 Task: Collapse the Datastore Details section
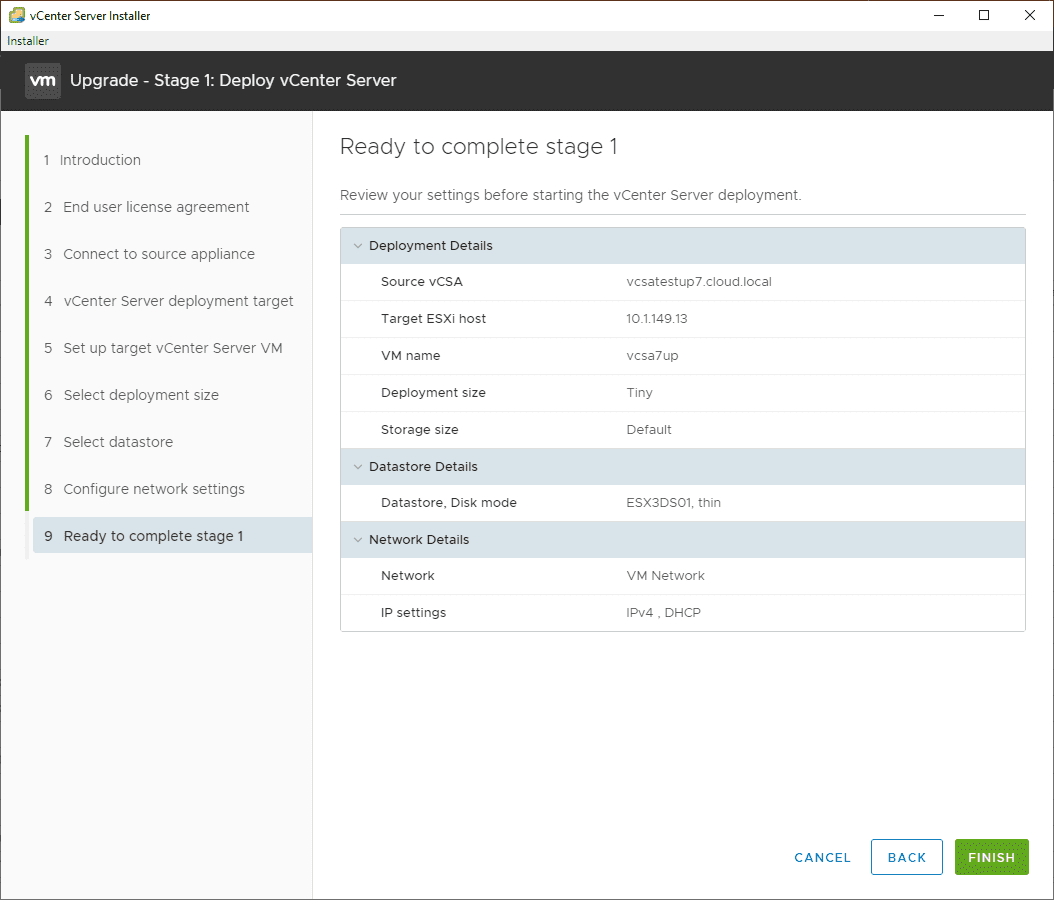[357, 467]
